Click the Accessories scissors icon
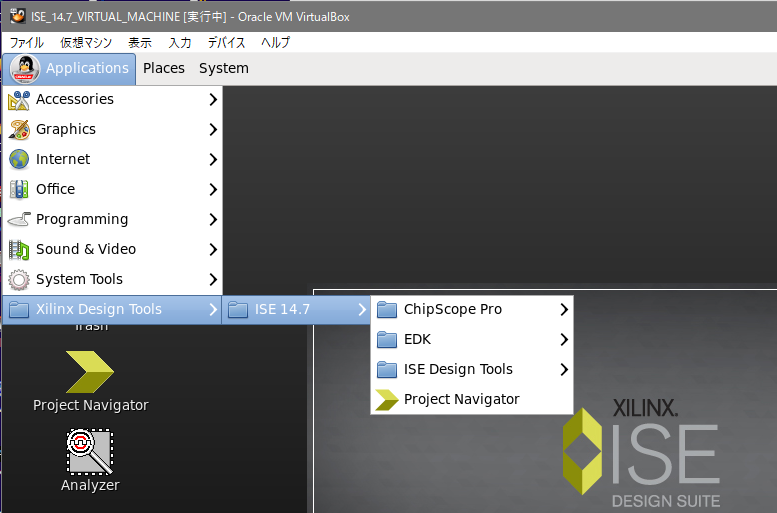 click(19, 100)
